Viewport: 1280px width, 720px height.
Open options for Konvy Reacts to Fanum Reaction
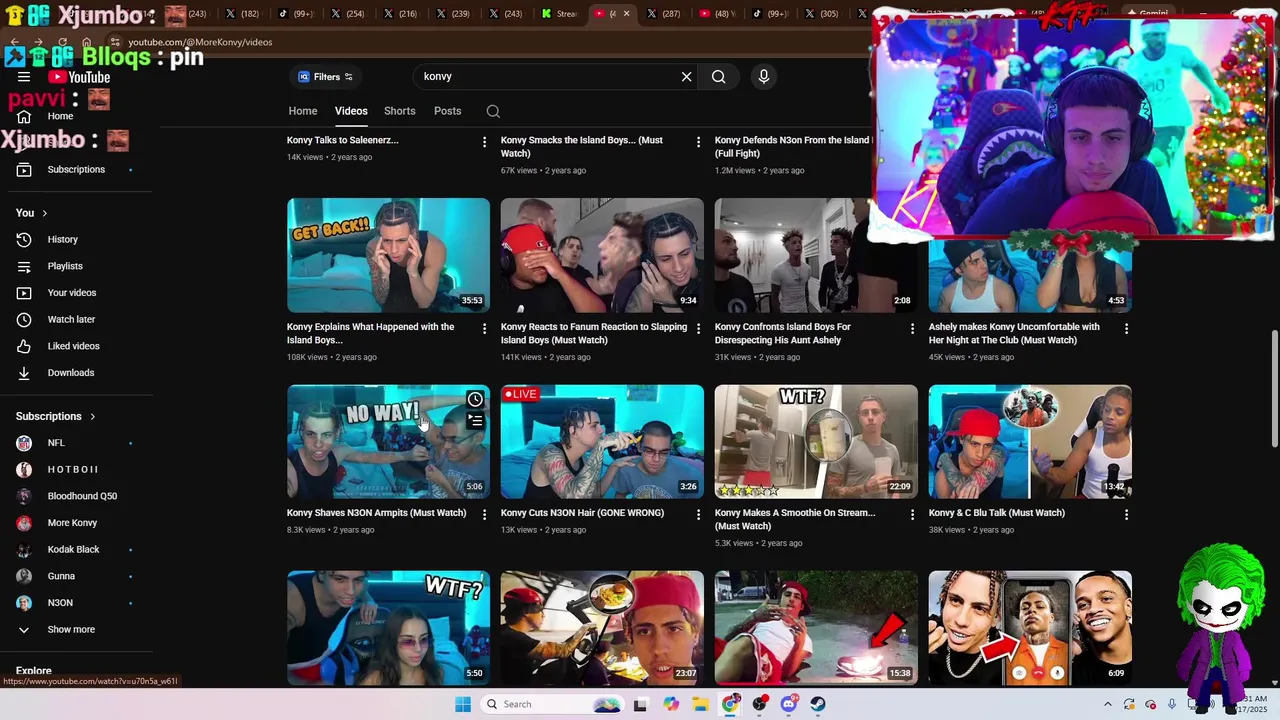click(x=698, y=328)
